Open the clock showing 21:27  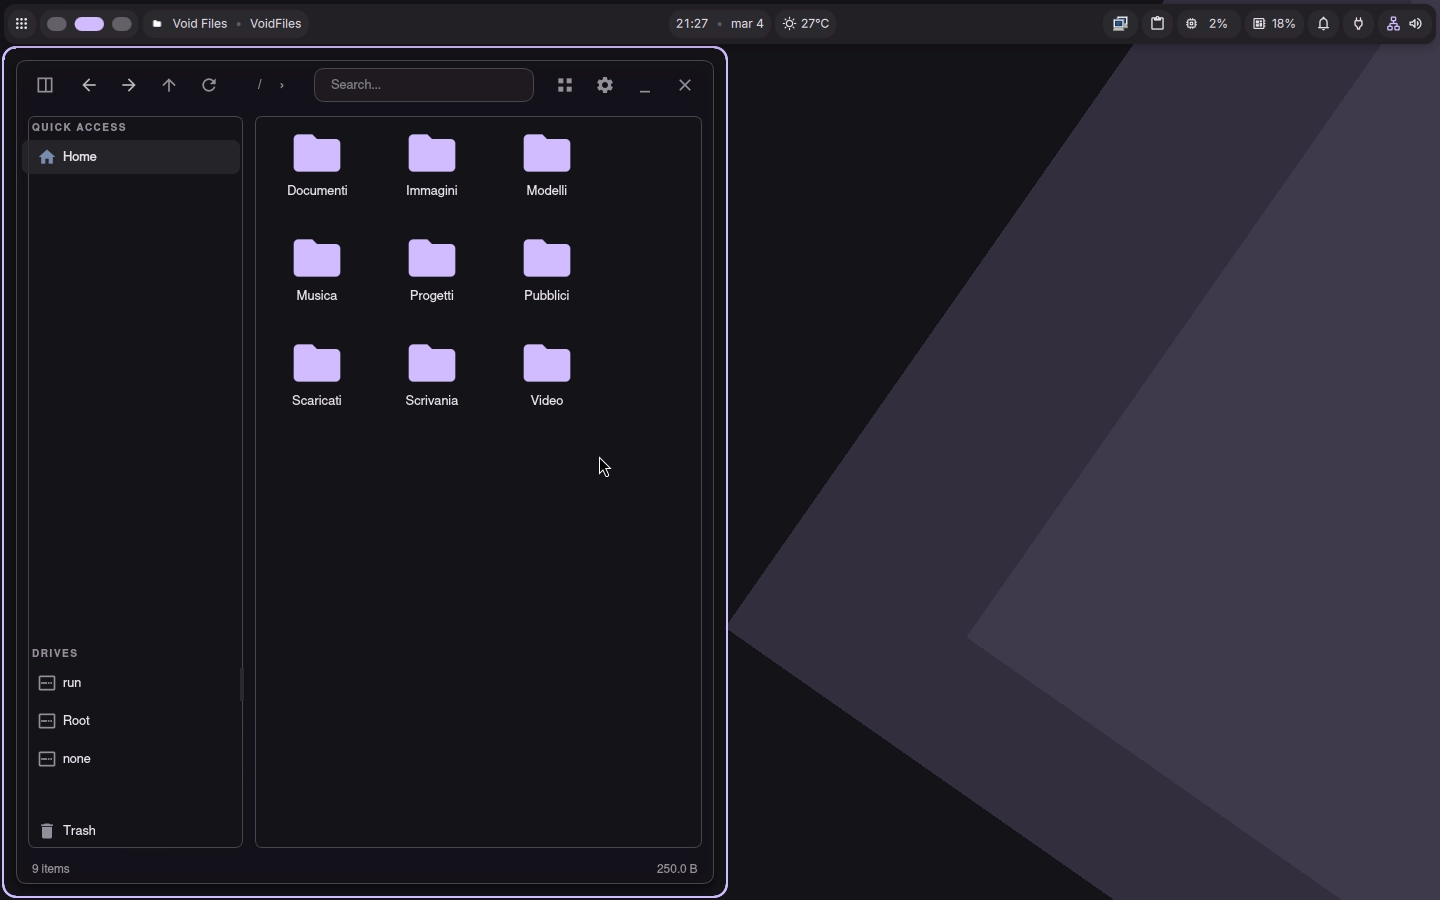coord(692,24)
